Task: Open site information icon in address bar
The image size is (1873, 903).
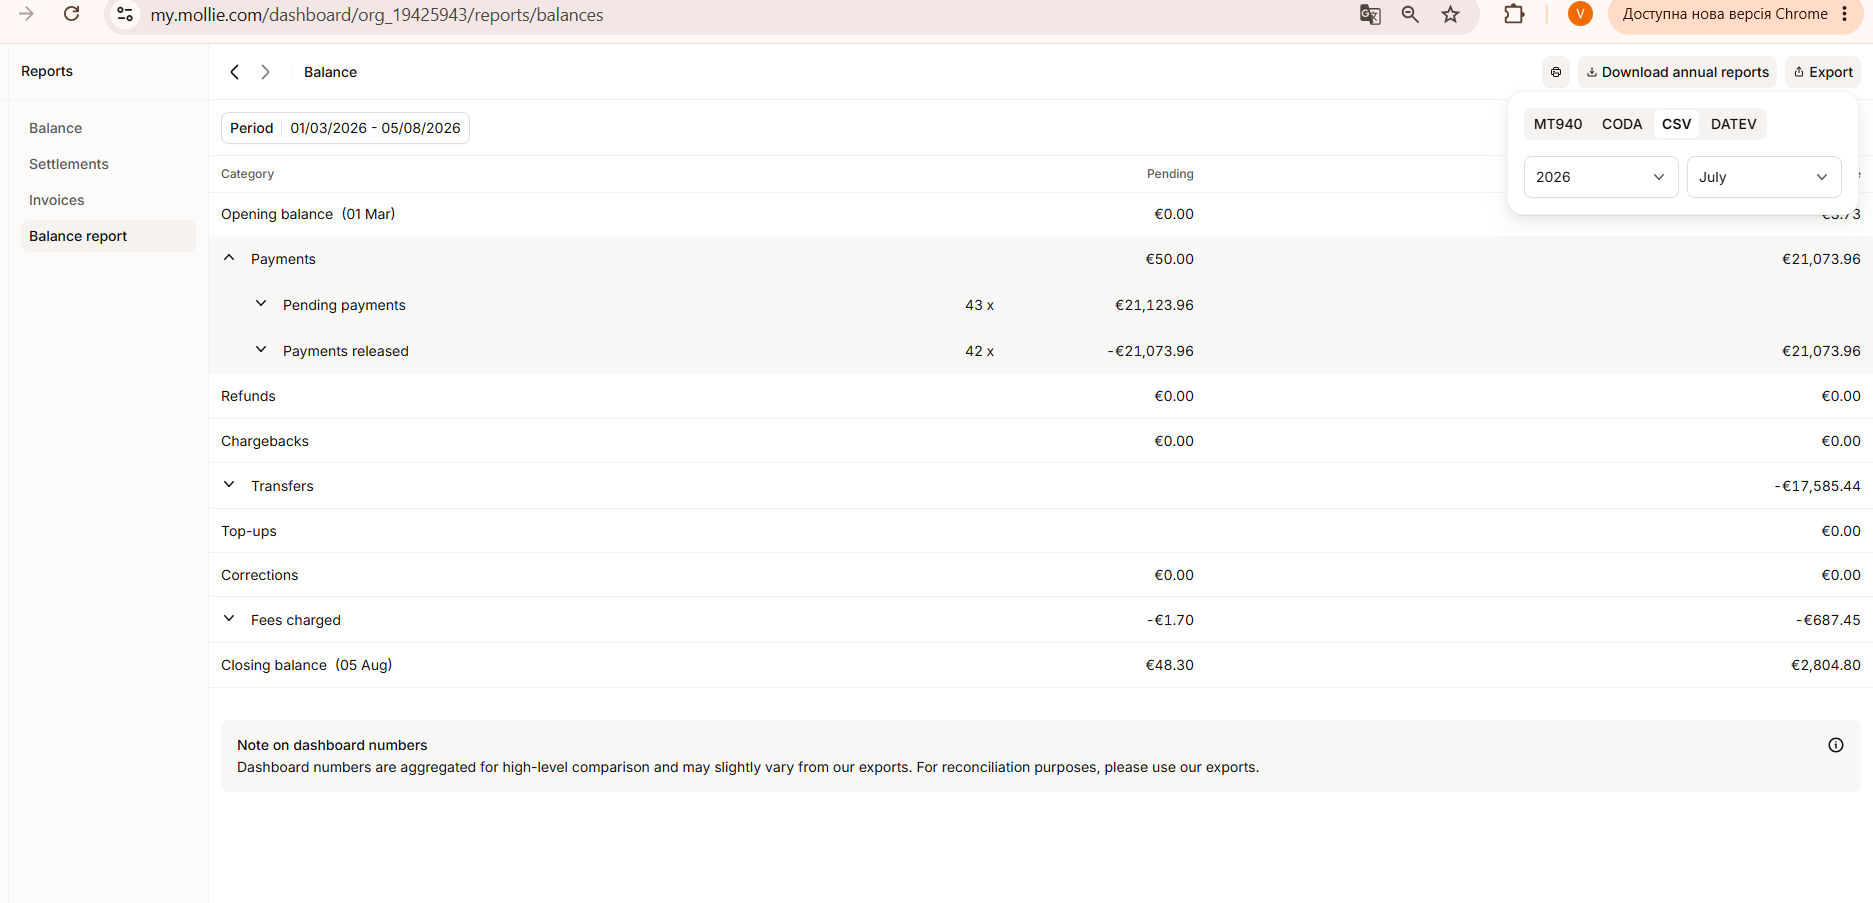Action: point(125,14)
